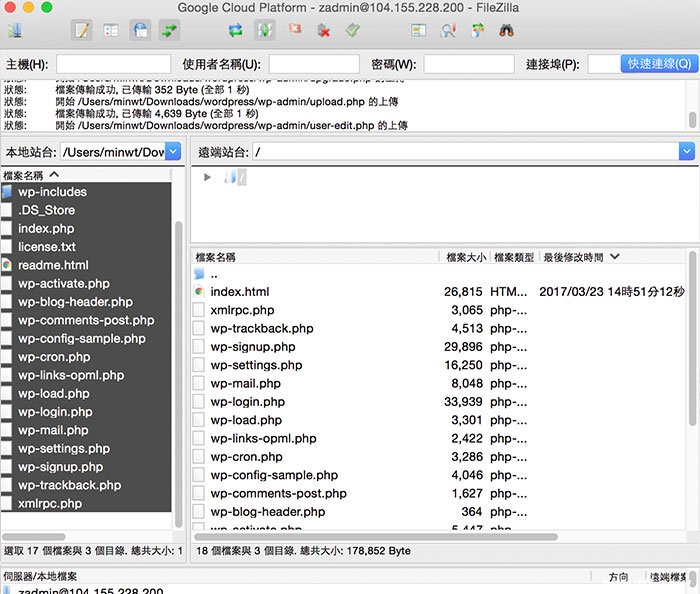This screenshot has height=594, width=700.
Task: Cancel the current operation icon
Action: click(x=295, y=30)
